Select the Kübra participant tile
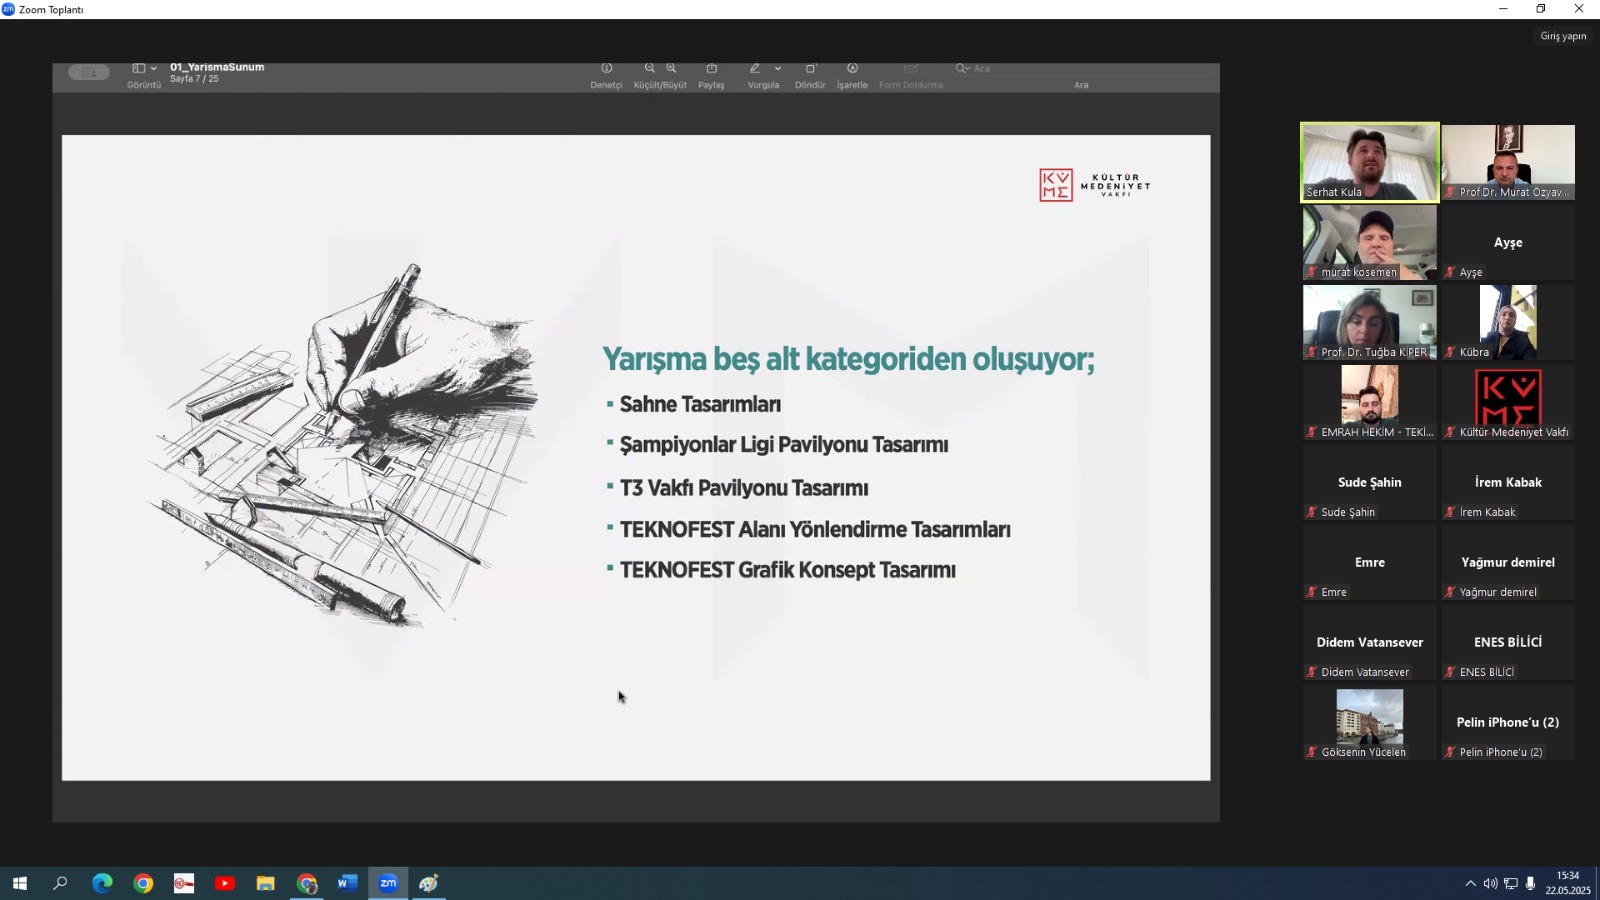The width and height of the screenshot is (1600, 900). [1508, 322]
